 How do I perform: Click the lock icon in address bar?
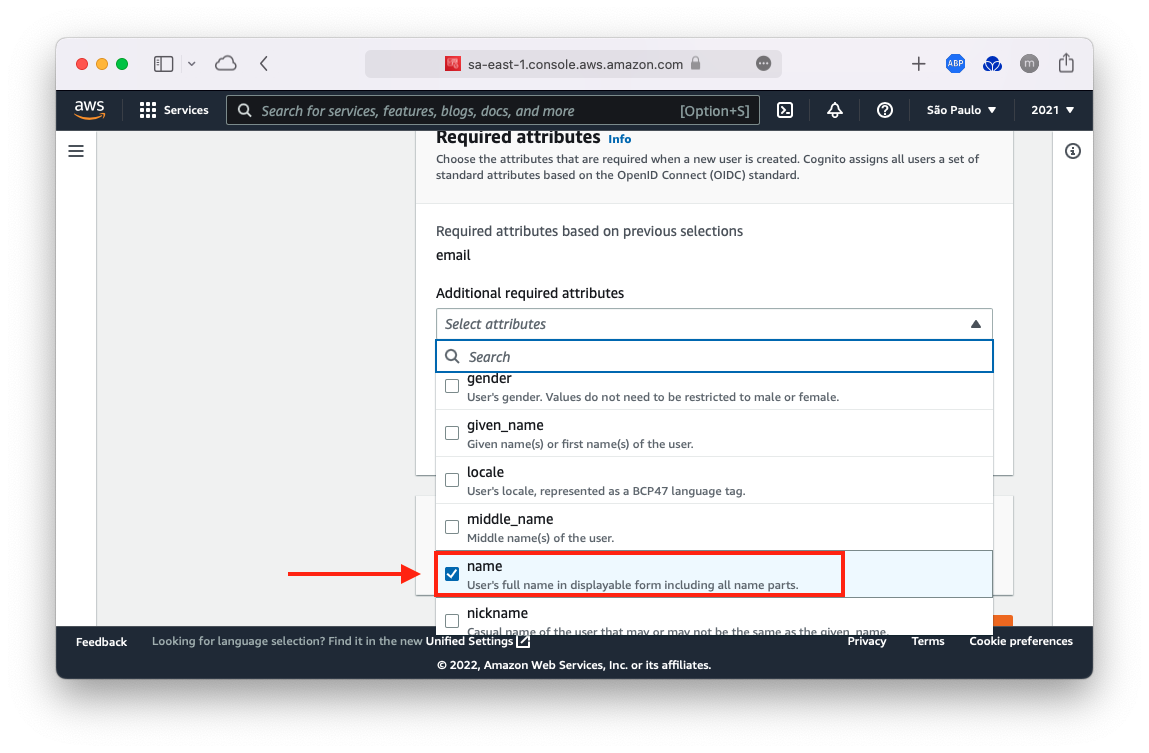point(695,63)
